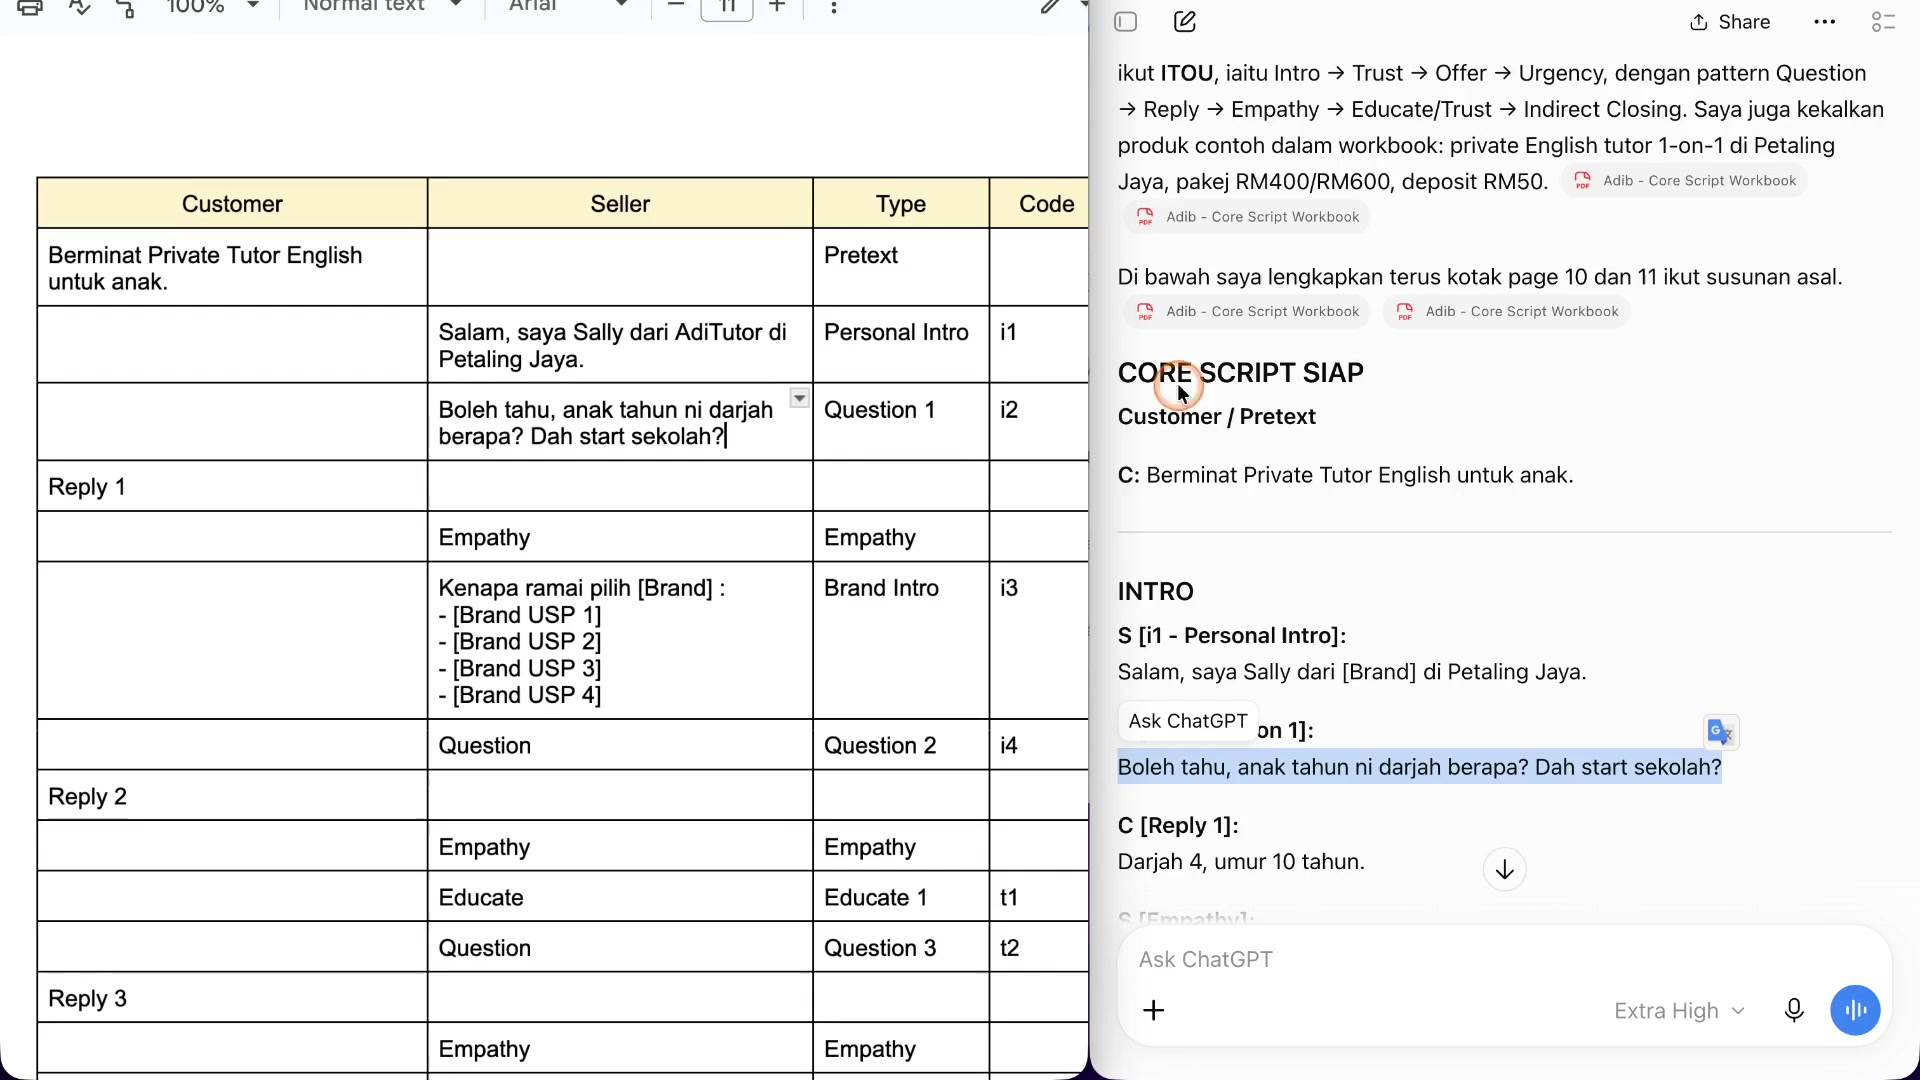Open the Extra High model dropdown
The image size is (1920, 1080).
[x=1680, y=1011]
